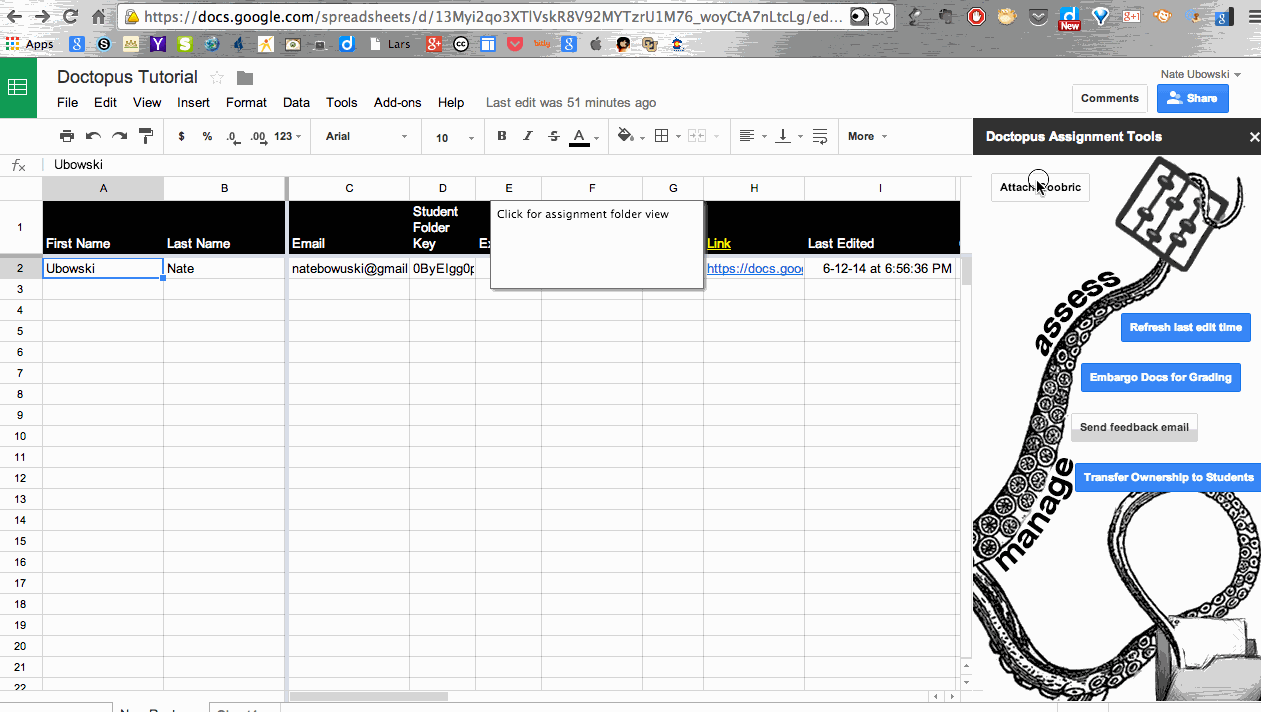Open the Insert menu

(193, 102)
